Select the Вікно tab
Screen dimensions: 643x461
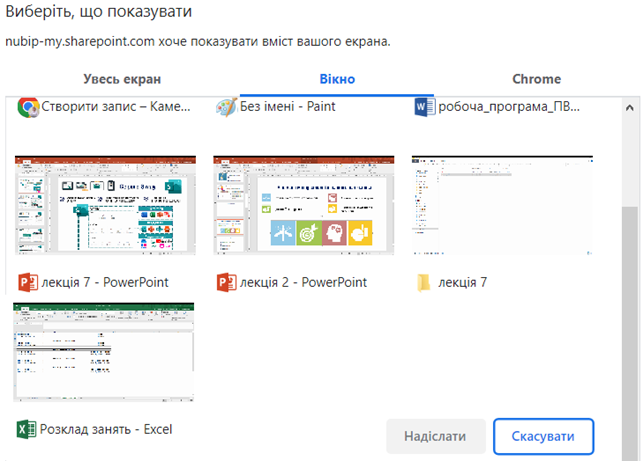coord(337,79)
